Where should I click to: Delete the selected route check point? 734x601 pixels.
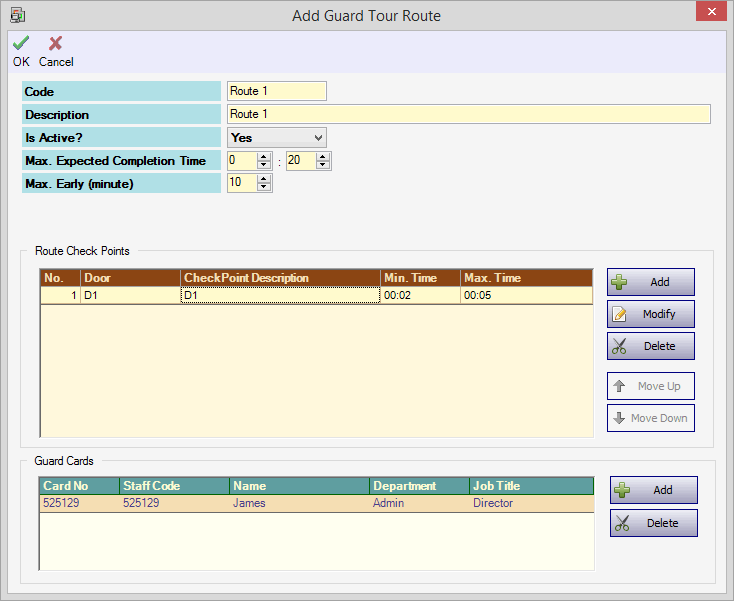(x=650, y=346)
